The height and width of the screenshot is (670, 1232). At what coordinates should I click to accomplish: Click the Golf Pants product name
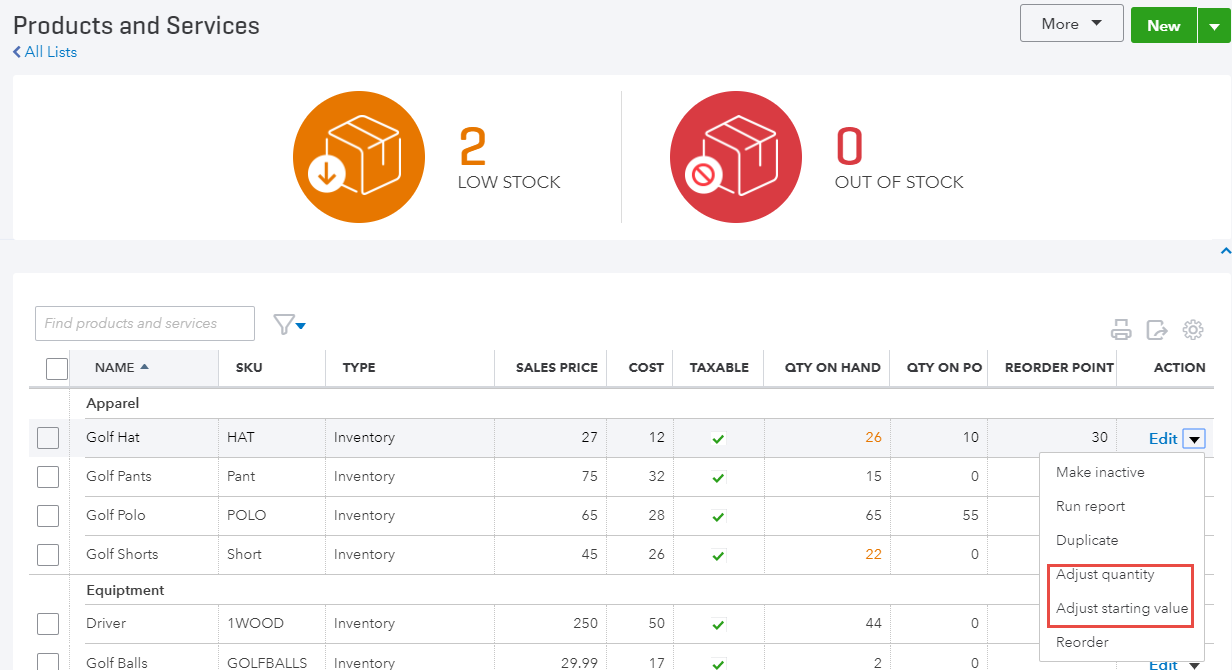119,477
